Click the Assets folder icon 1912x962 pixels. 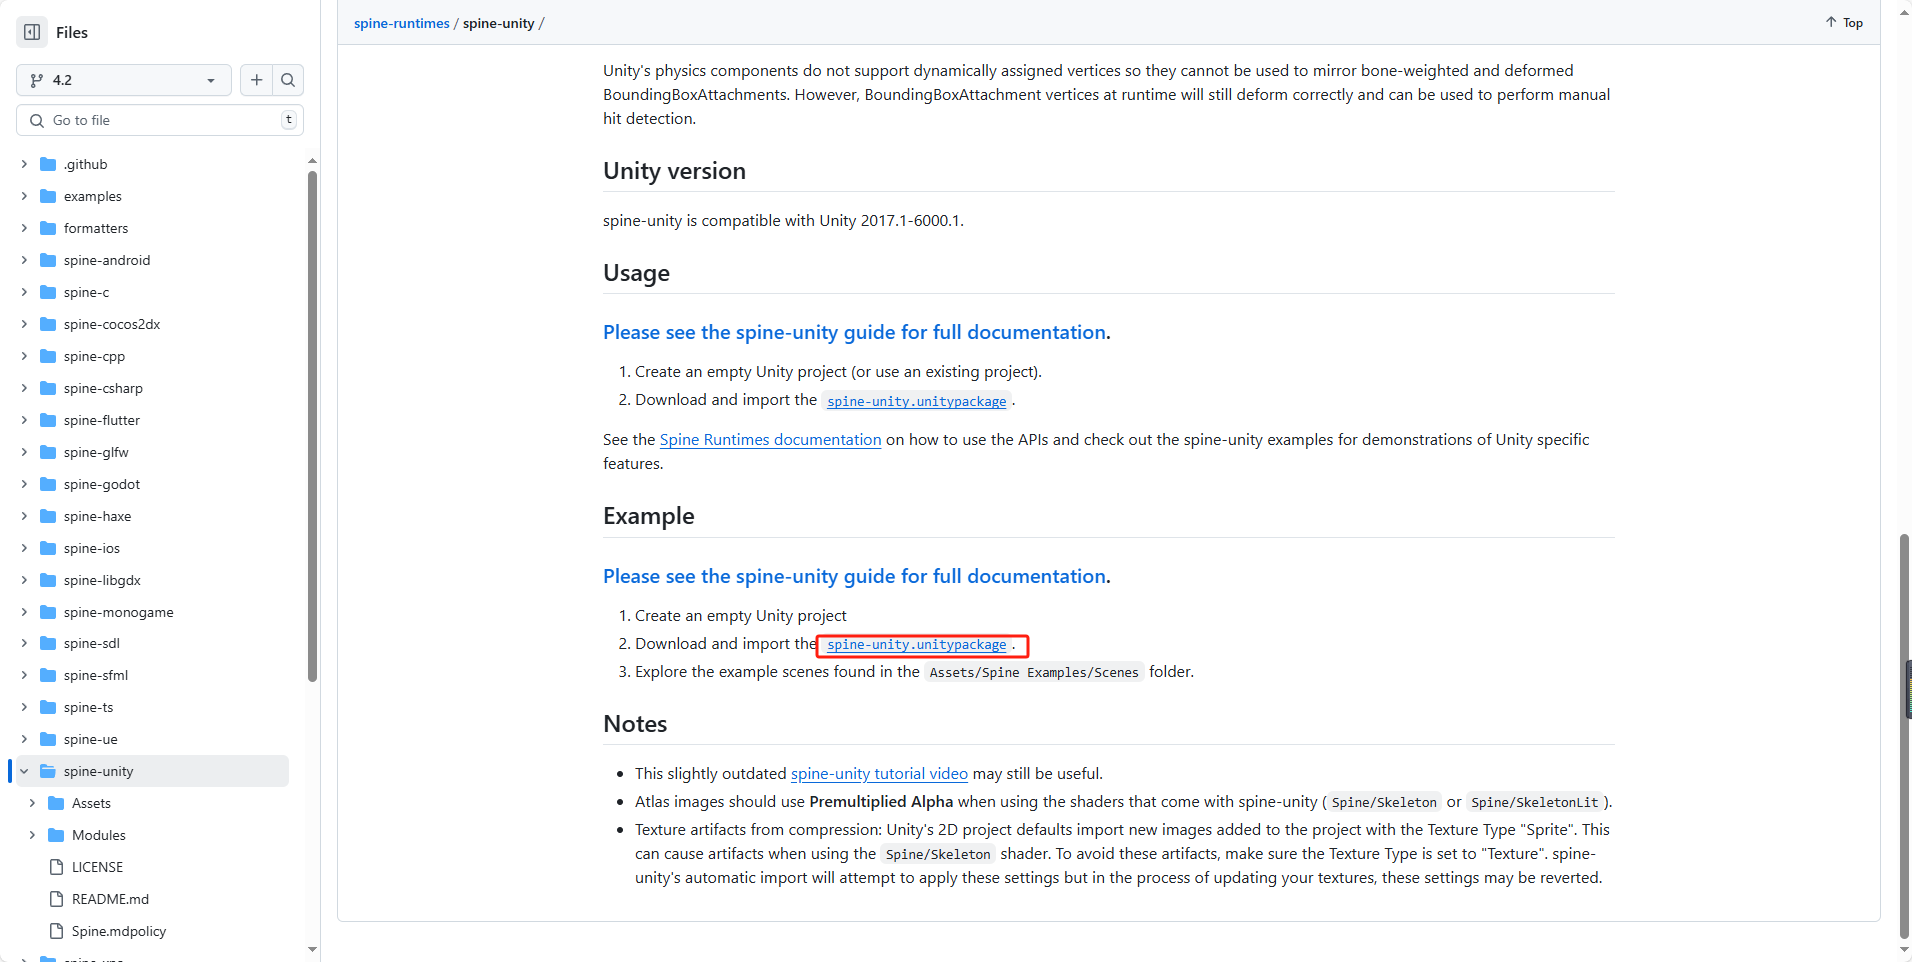[56, 803]
